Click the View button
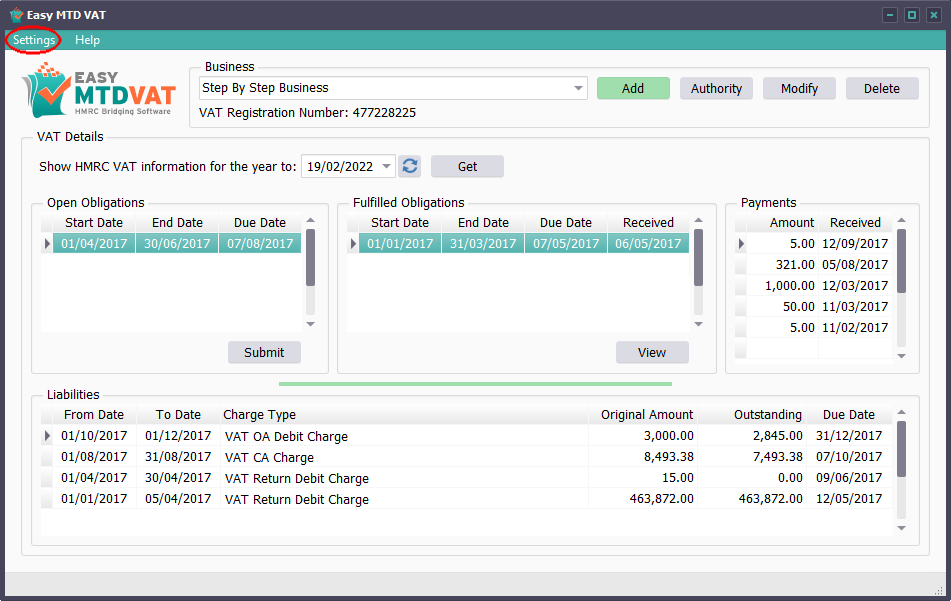This screenshot has width=951, height=601. [652, 352]
